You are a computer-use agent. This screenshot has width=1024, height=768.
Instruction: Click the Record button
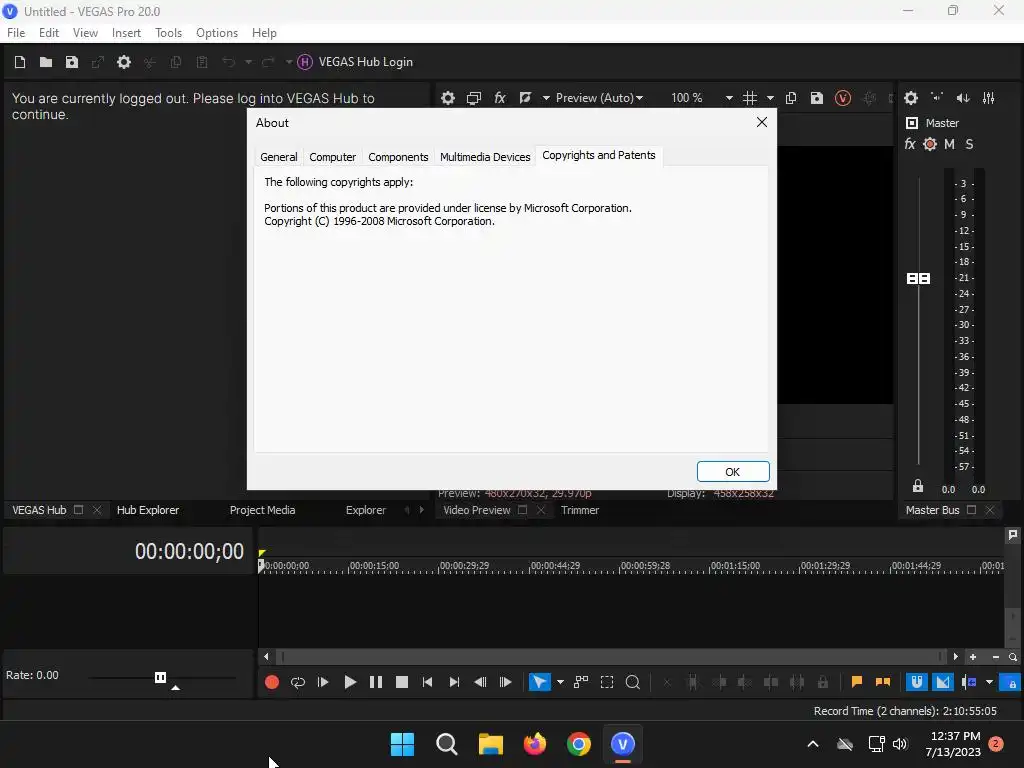coord(272,682)
